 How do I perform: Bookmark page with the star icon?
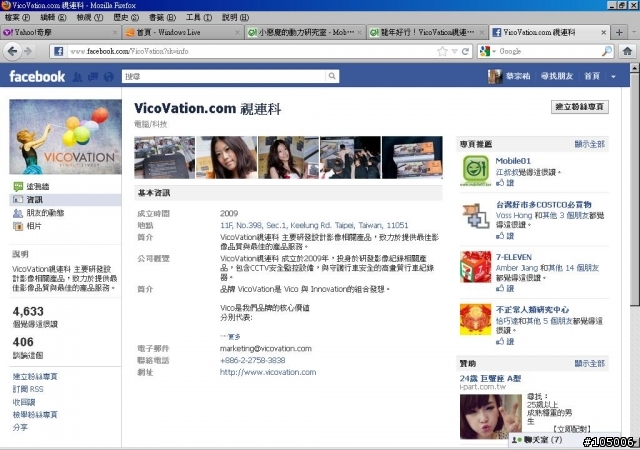point(442,51)
